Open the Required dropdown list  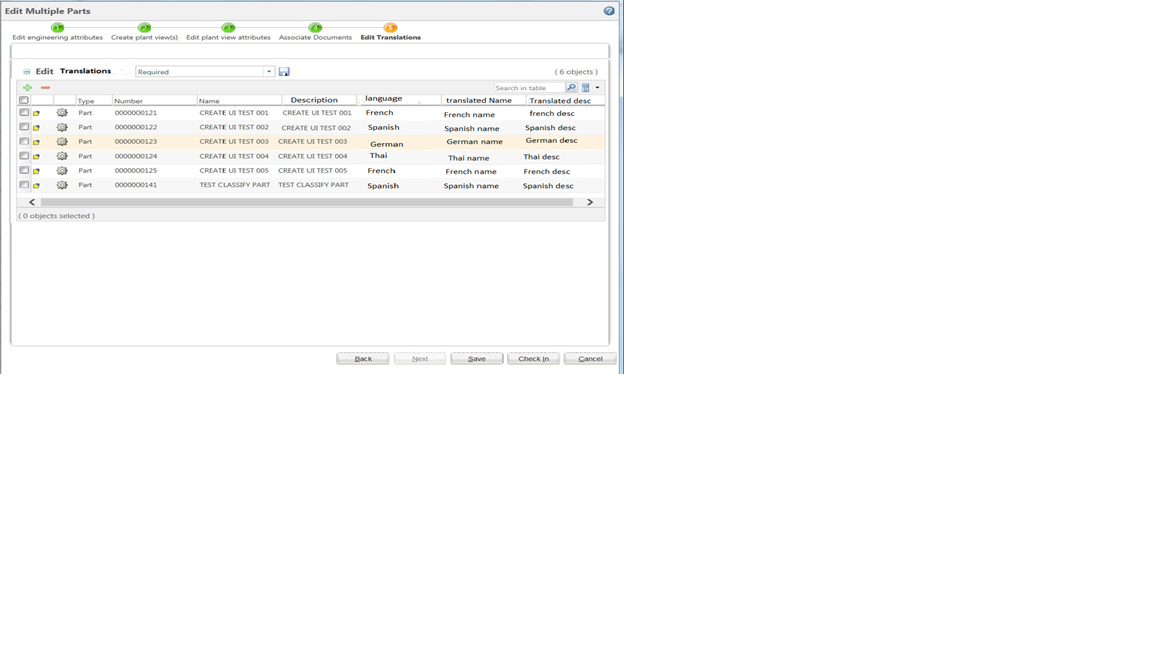pyautogui.click(x=269, y=71)
